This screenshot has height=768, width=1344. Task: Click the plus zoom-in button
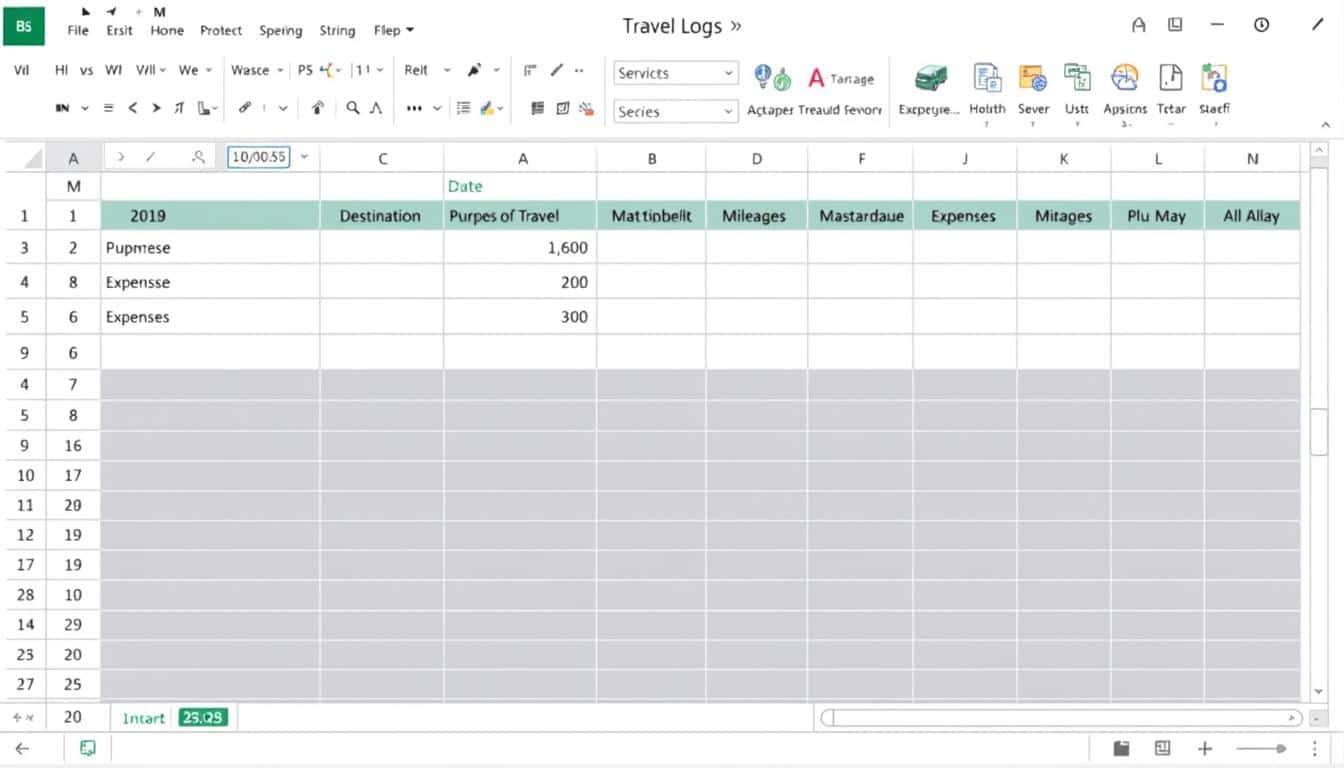click(1205, 749)
